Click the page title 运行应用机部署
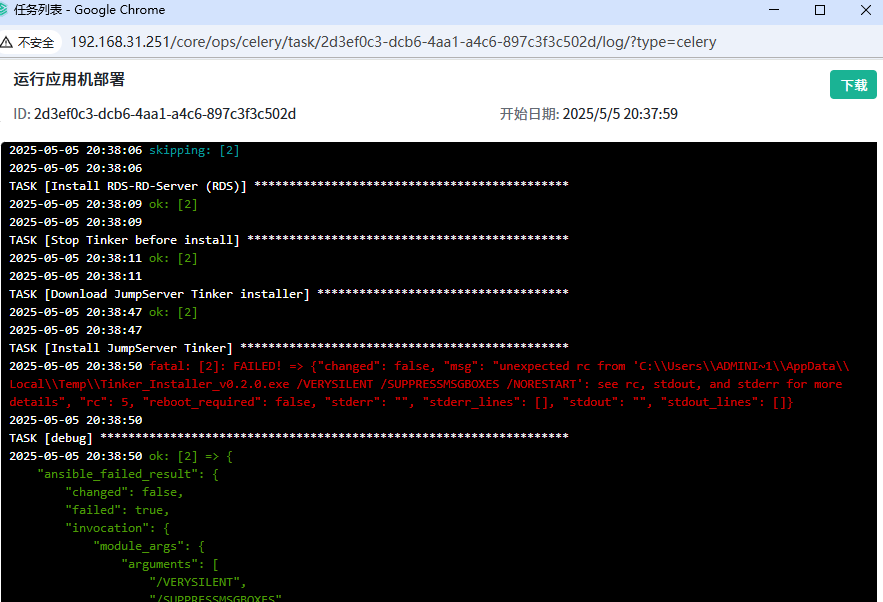Image resolution: width=883 pixels, height=602 pixels. tap(69, 79)
